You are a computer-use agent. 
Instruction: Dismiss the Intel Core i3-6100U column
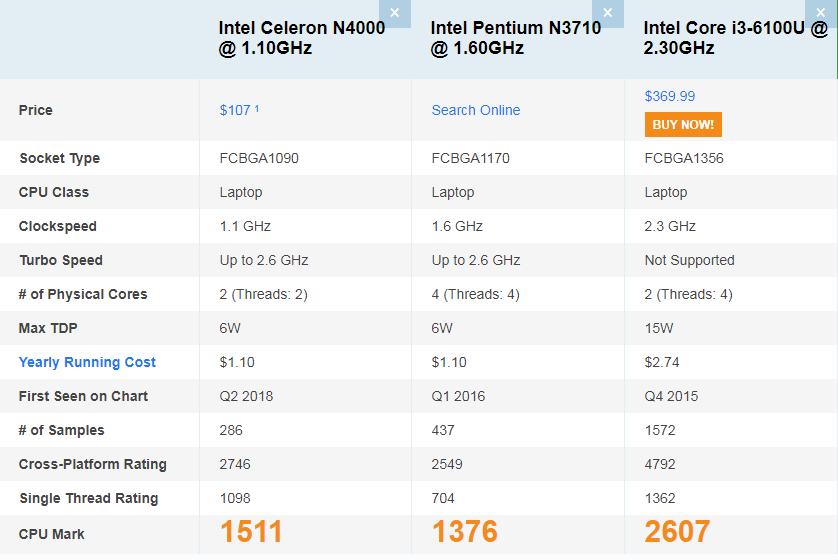(820, 12)
